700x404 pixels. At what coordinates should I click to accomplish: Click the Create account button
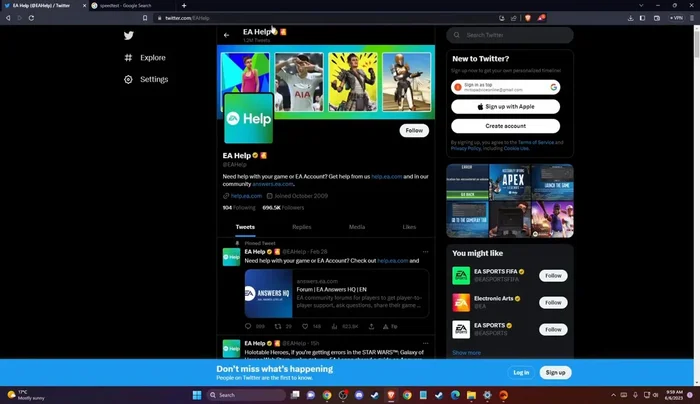click(505, 126)
